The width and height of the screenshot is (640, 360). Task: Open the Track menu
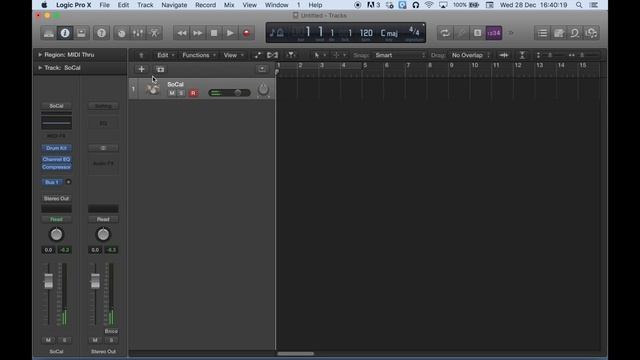point(145,5)
